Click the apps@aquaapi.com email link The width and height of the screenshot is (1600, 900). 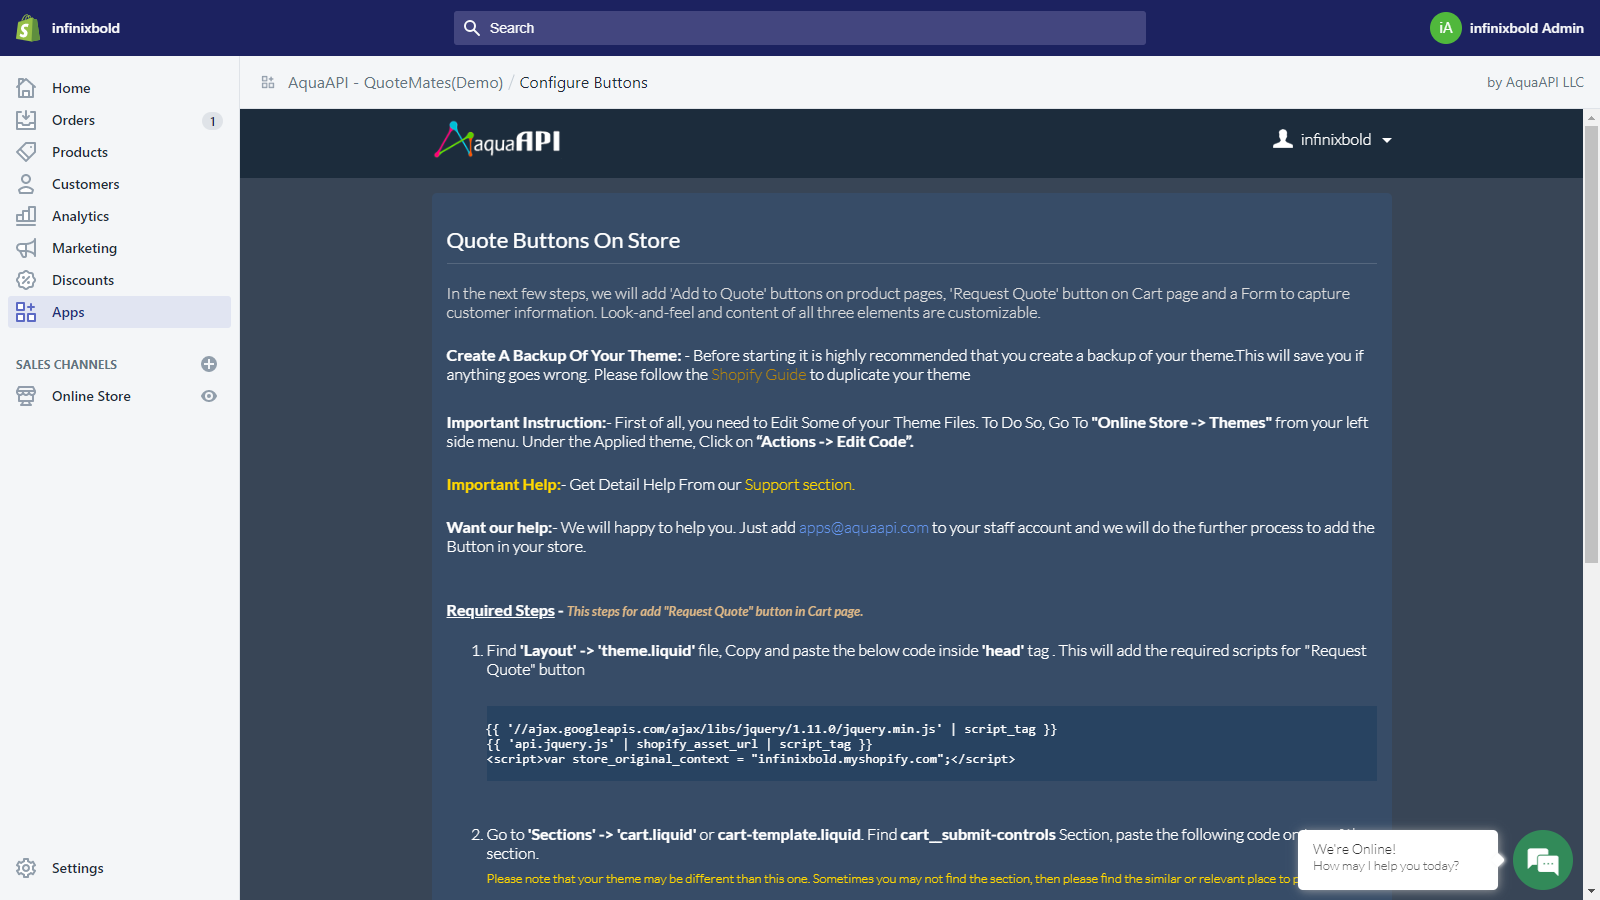tap(864, 528)
